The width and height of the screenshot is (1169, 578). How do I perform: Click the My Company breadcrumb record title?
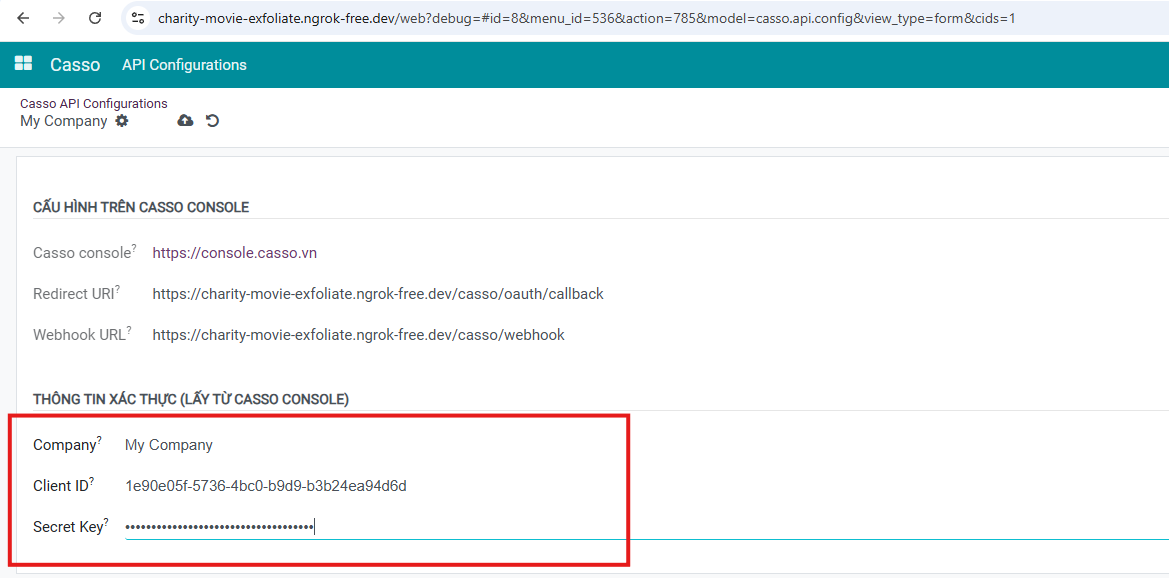click(x=63, y=121)
